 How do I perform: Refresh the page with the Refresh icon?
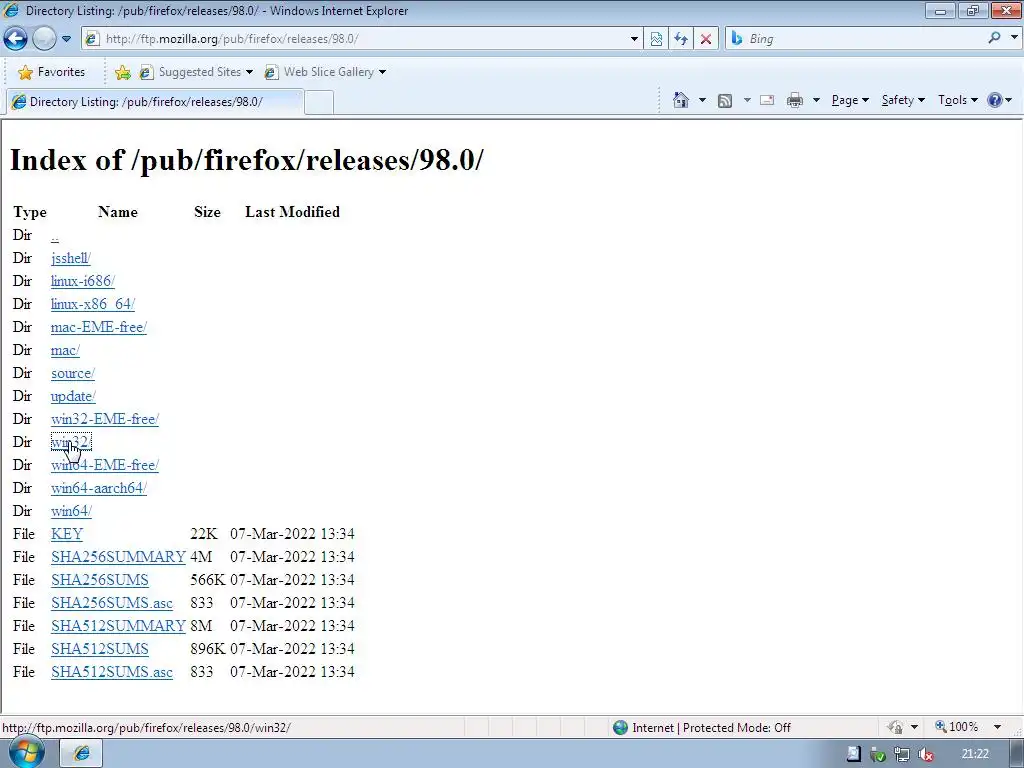(680, 39)
